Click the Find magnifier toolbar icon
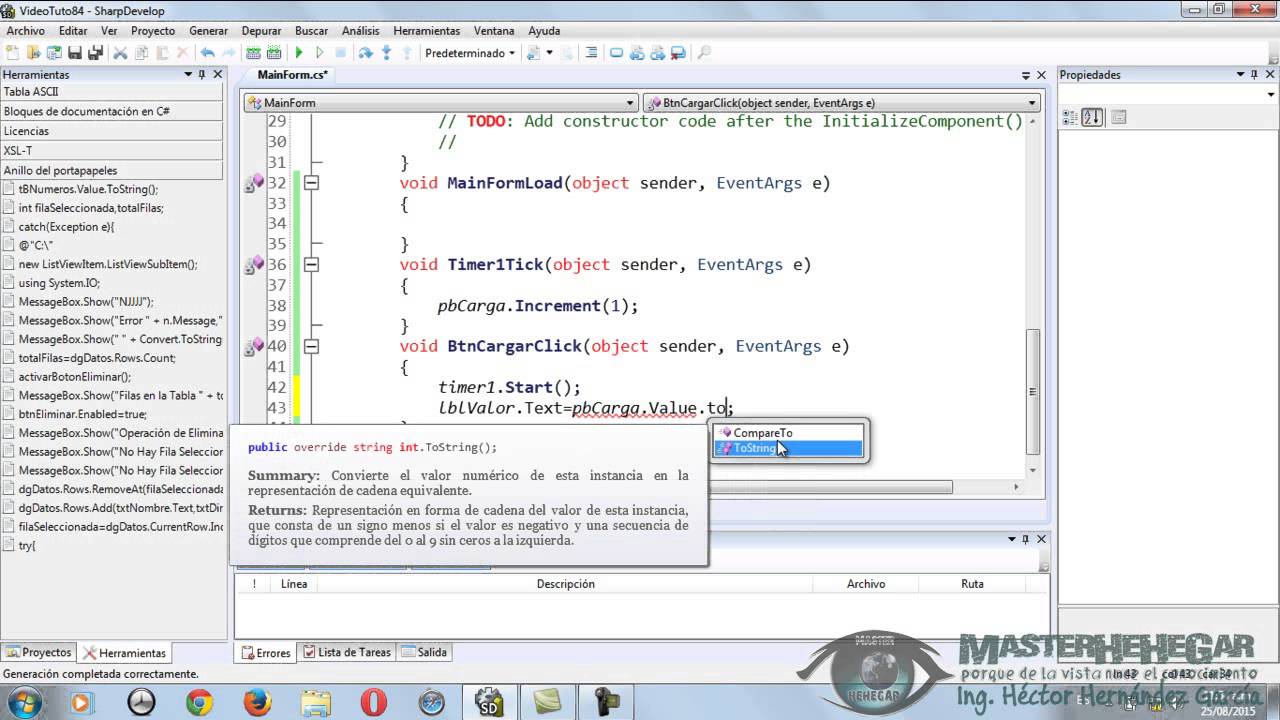This screenshot has height=720, width=1280. point(704,53)
